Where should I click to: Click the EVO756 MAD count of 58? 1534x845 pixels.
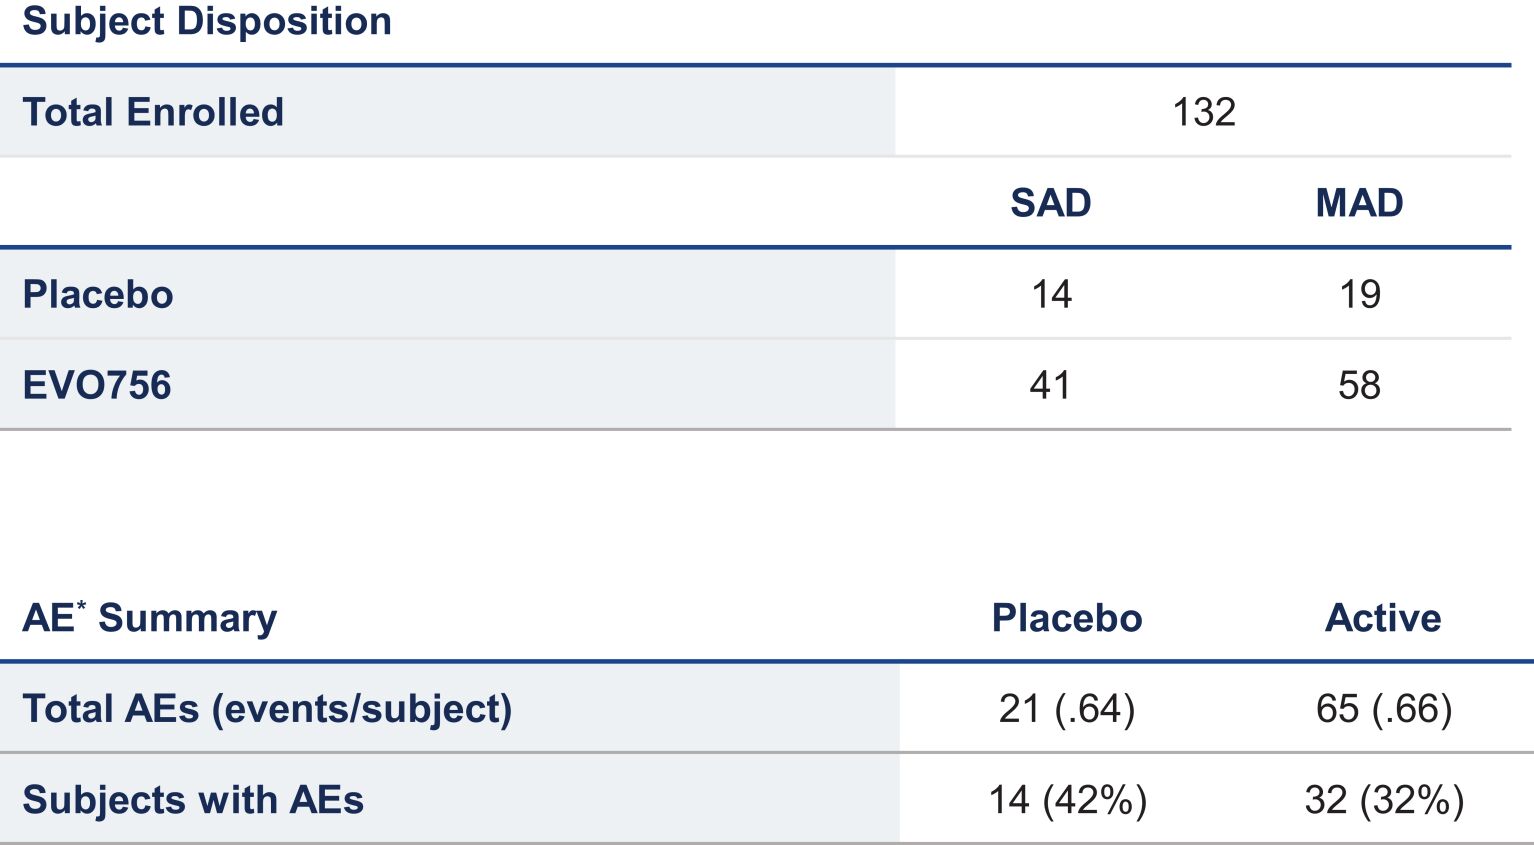click(x=1359, y=386)
